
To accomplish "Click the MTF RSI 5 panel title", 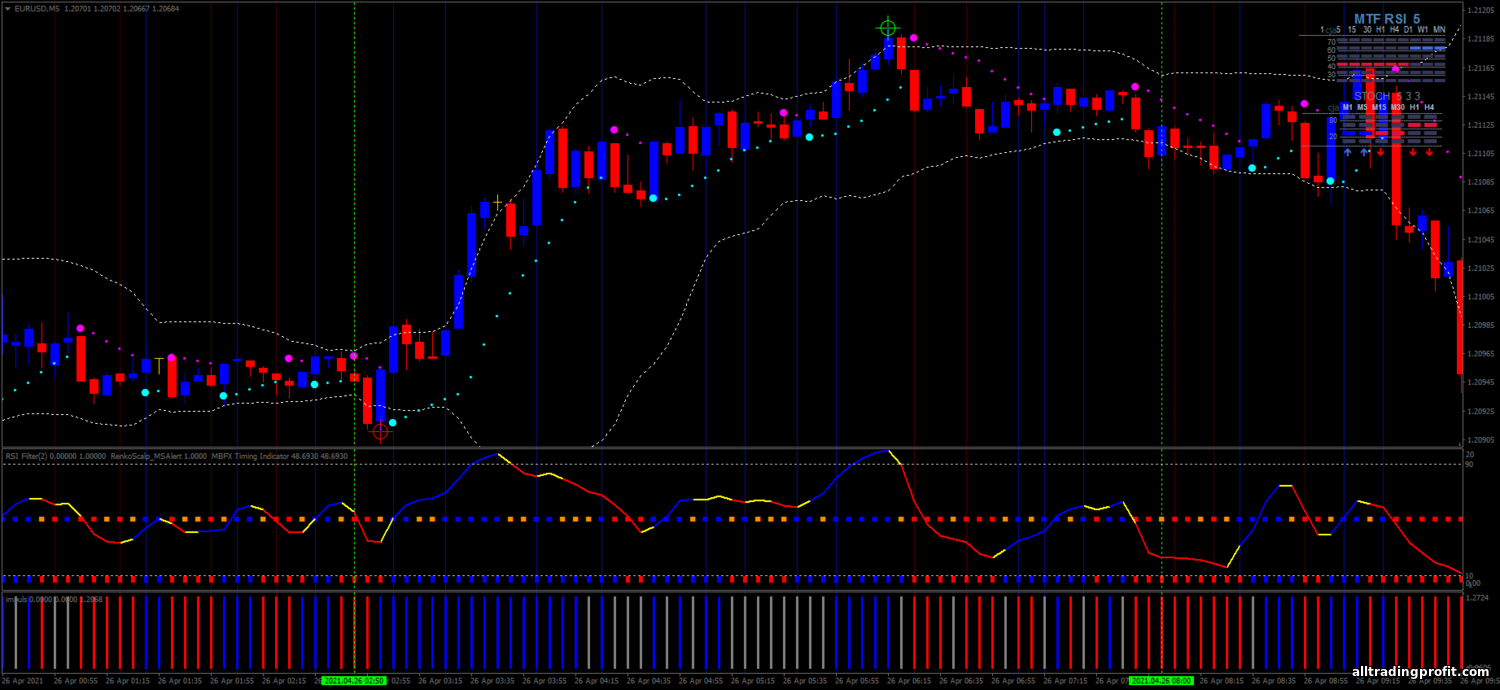I will coord(1387,19).
